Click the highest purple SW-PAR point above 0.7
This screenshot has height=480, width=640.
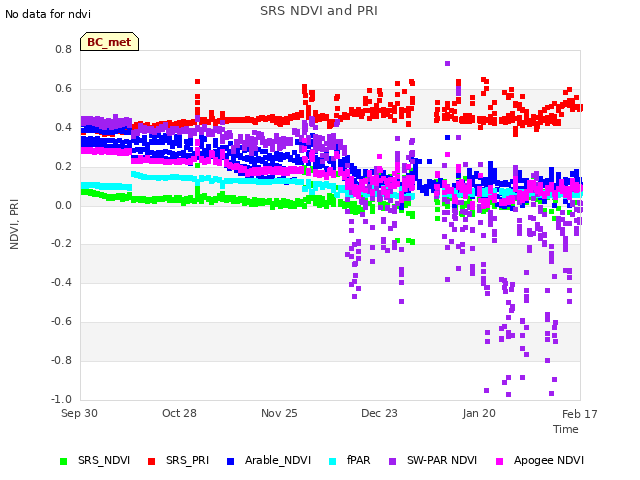(x=447, y=64)
